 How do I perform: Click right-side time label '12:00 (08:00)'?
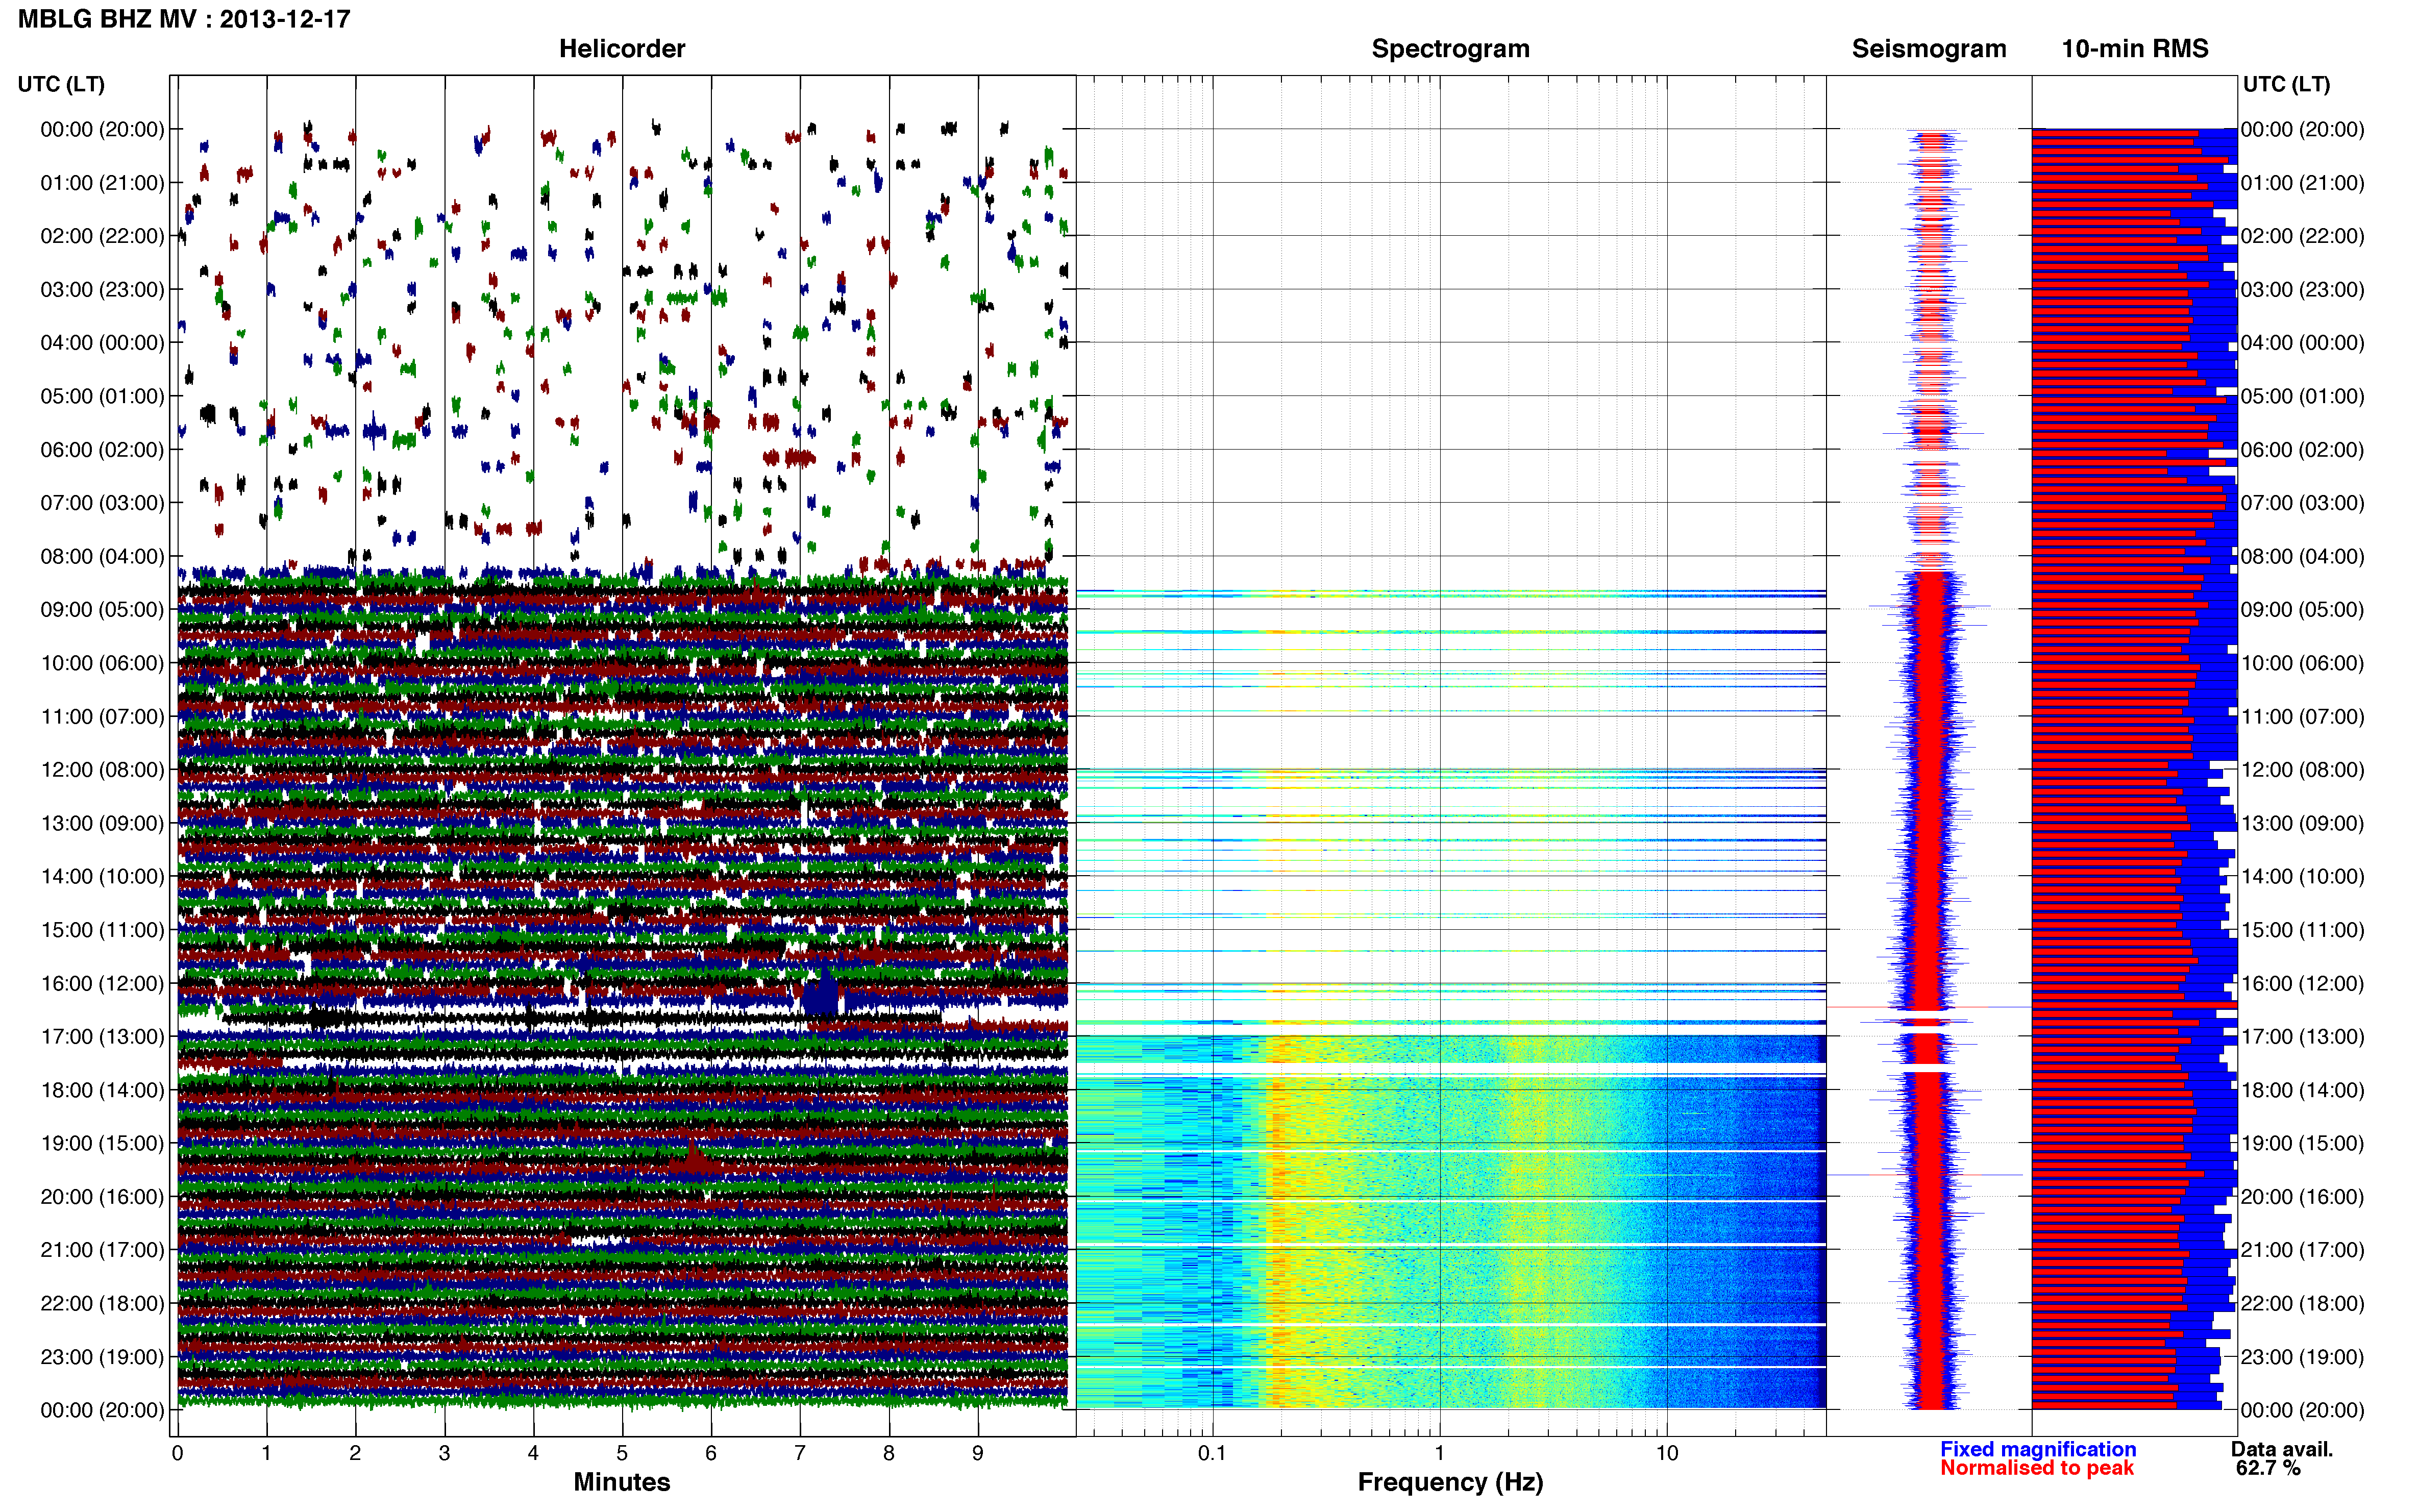click(2302, 770)
